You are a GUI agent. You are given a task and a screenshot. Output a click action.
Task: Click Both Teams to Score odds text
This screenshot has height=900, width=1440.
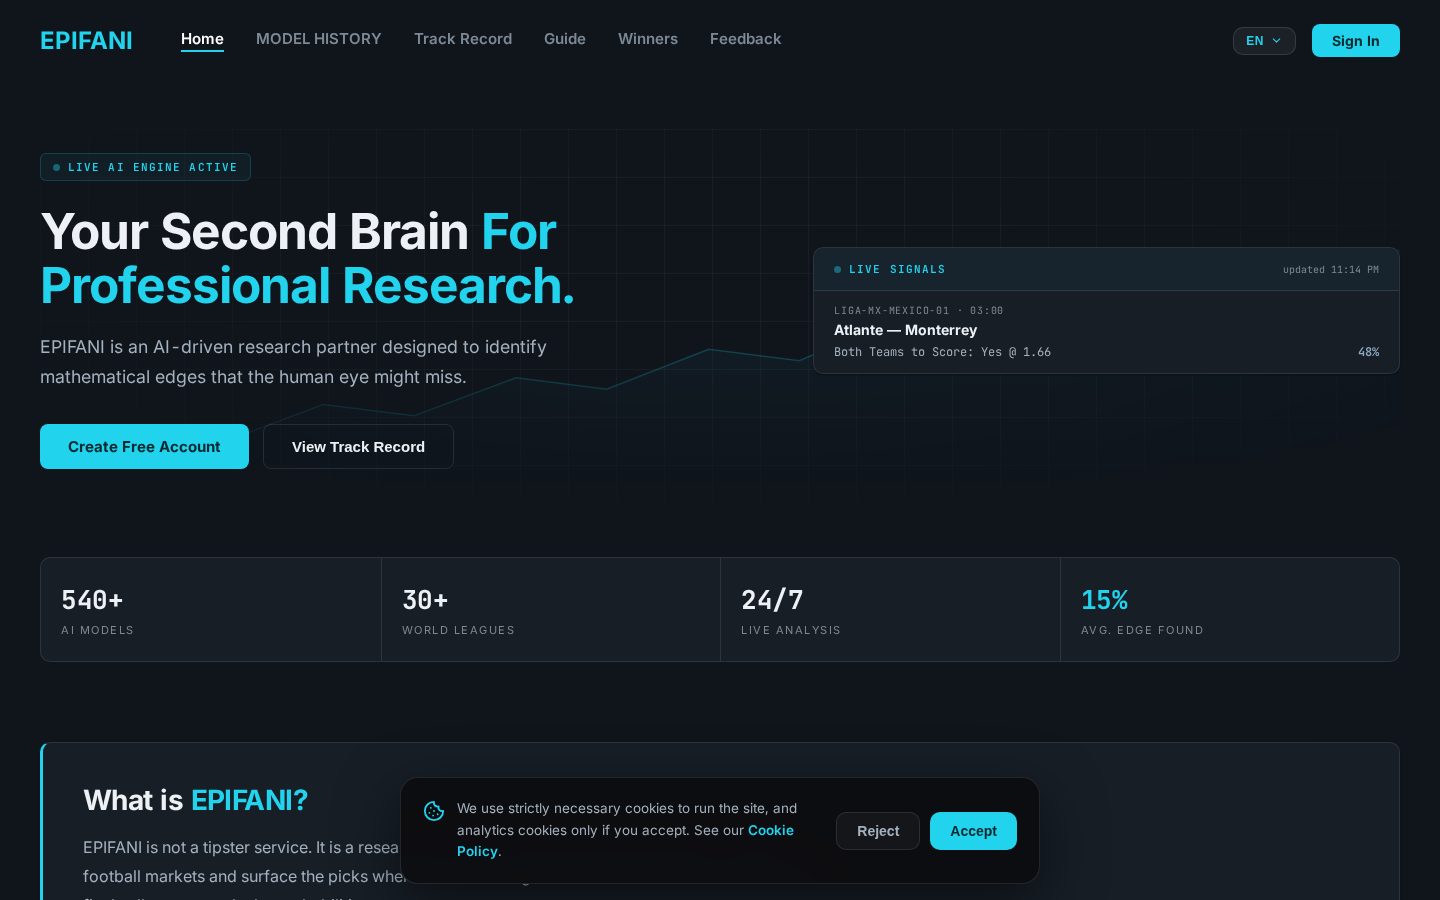942,352
